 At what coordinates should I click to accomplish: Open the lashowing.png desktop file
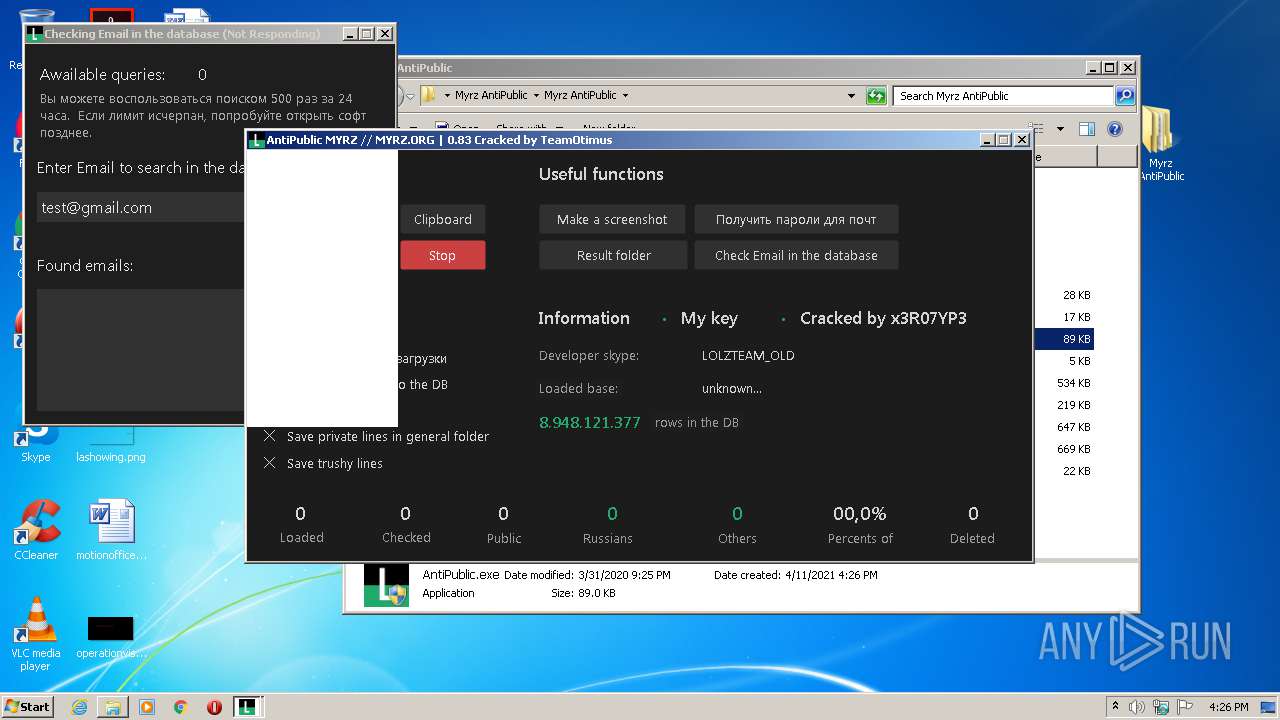(x=111, y=445)
